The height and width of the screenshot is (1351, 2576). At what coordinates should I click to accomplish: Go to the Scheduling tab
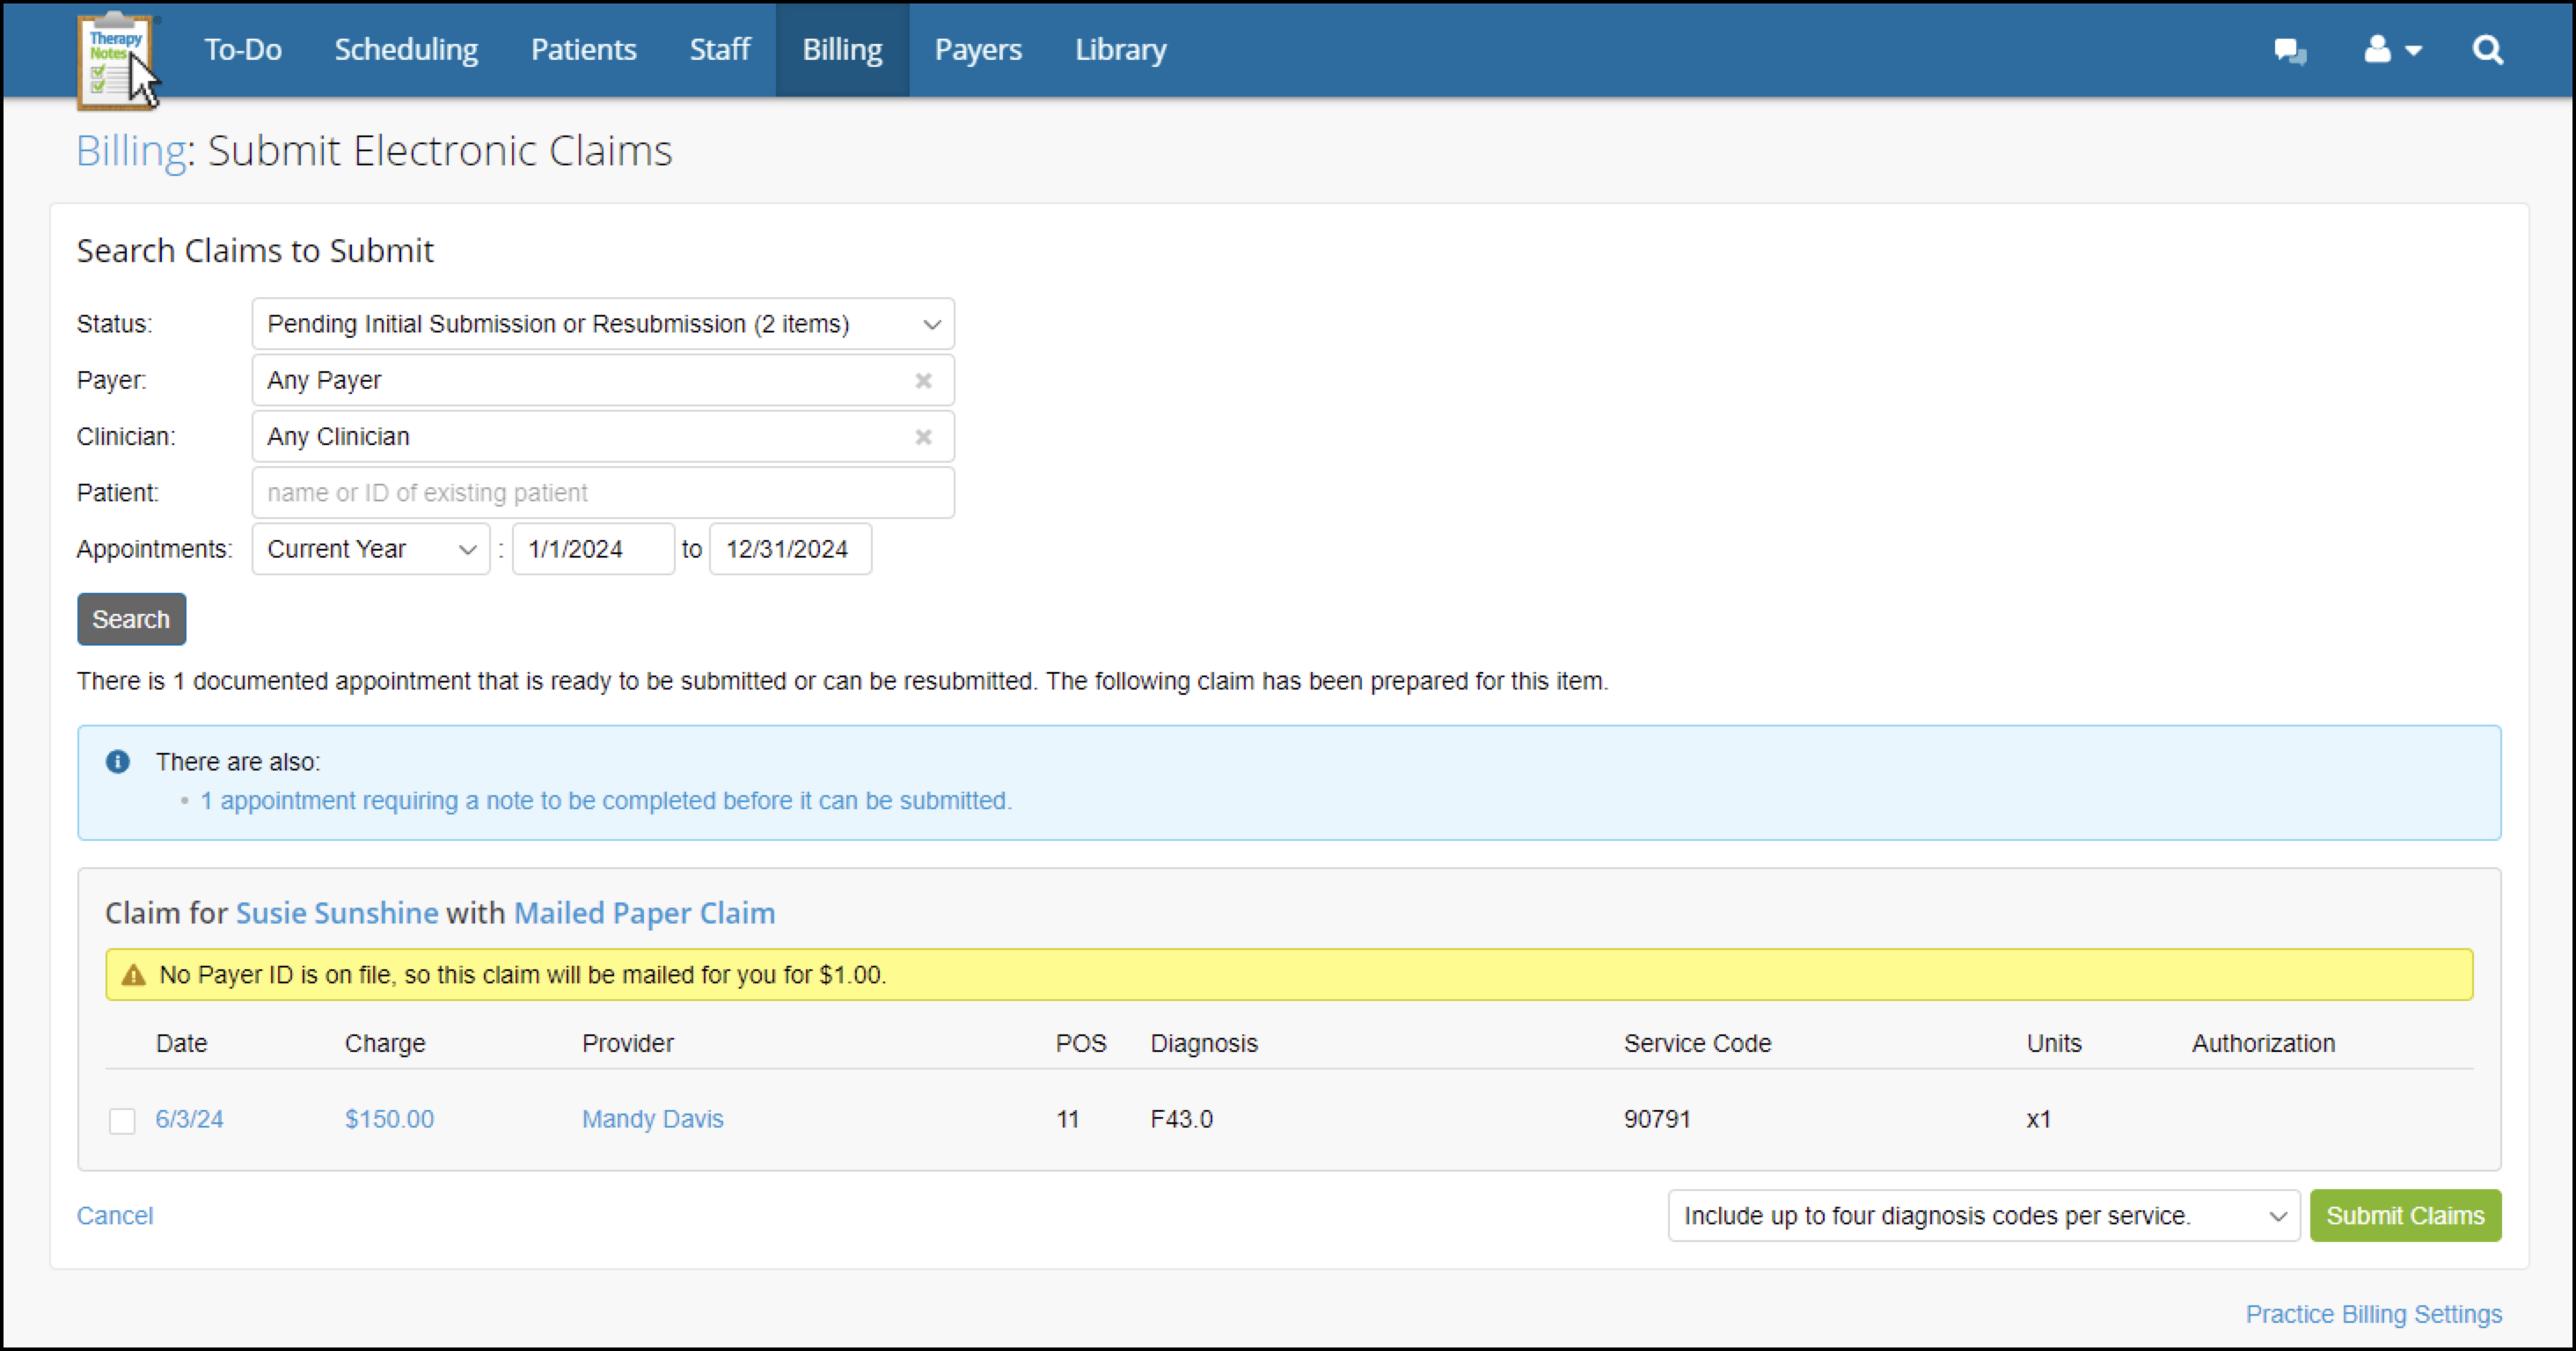pos(406,50)
